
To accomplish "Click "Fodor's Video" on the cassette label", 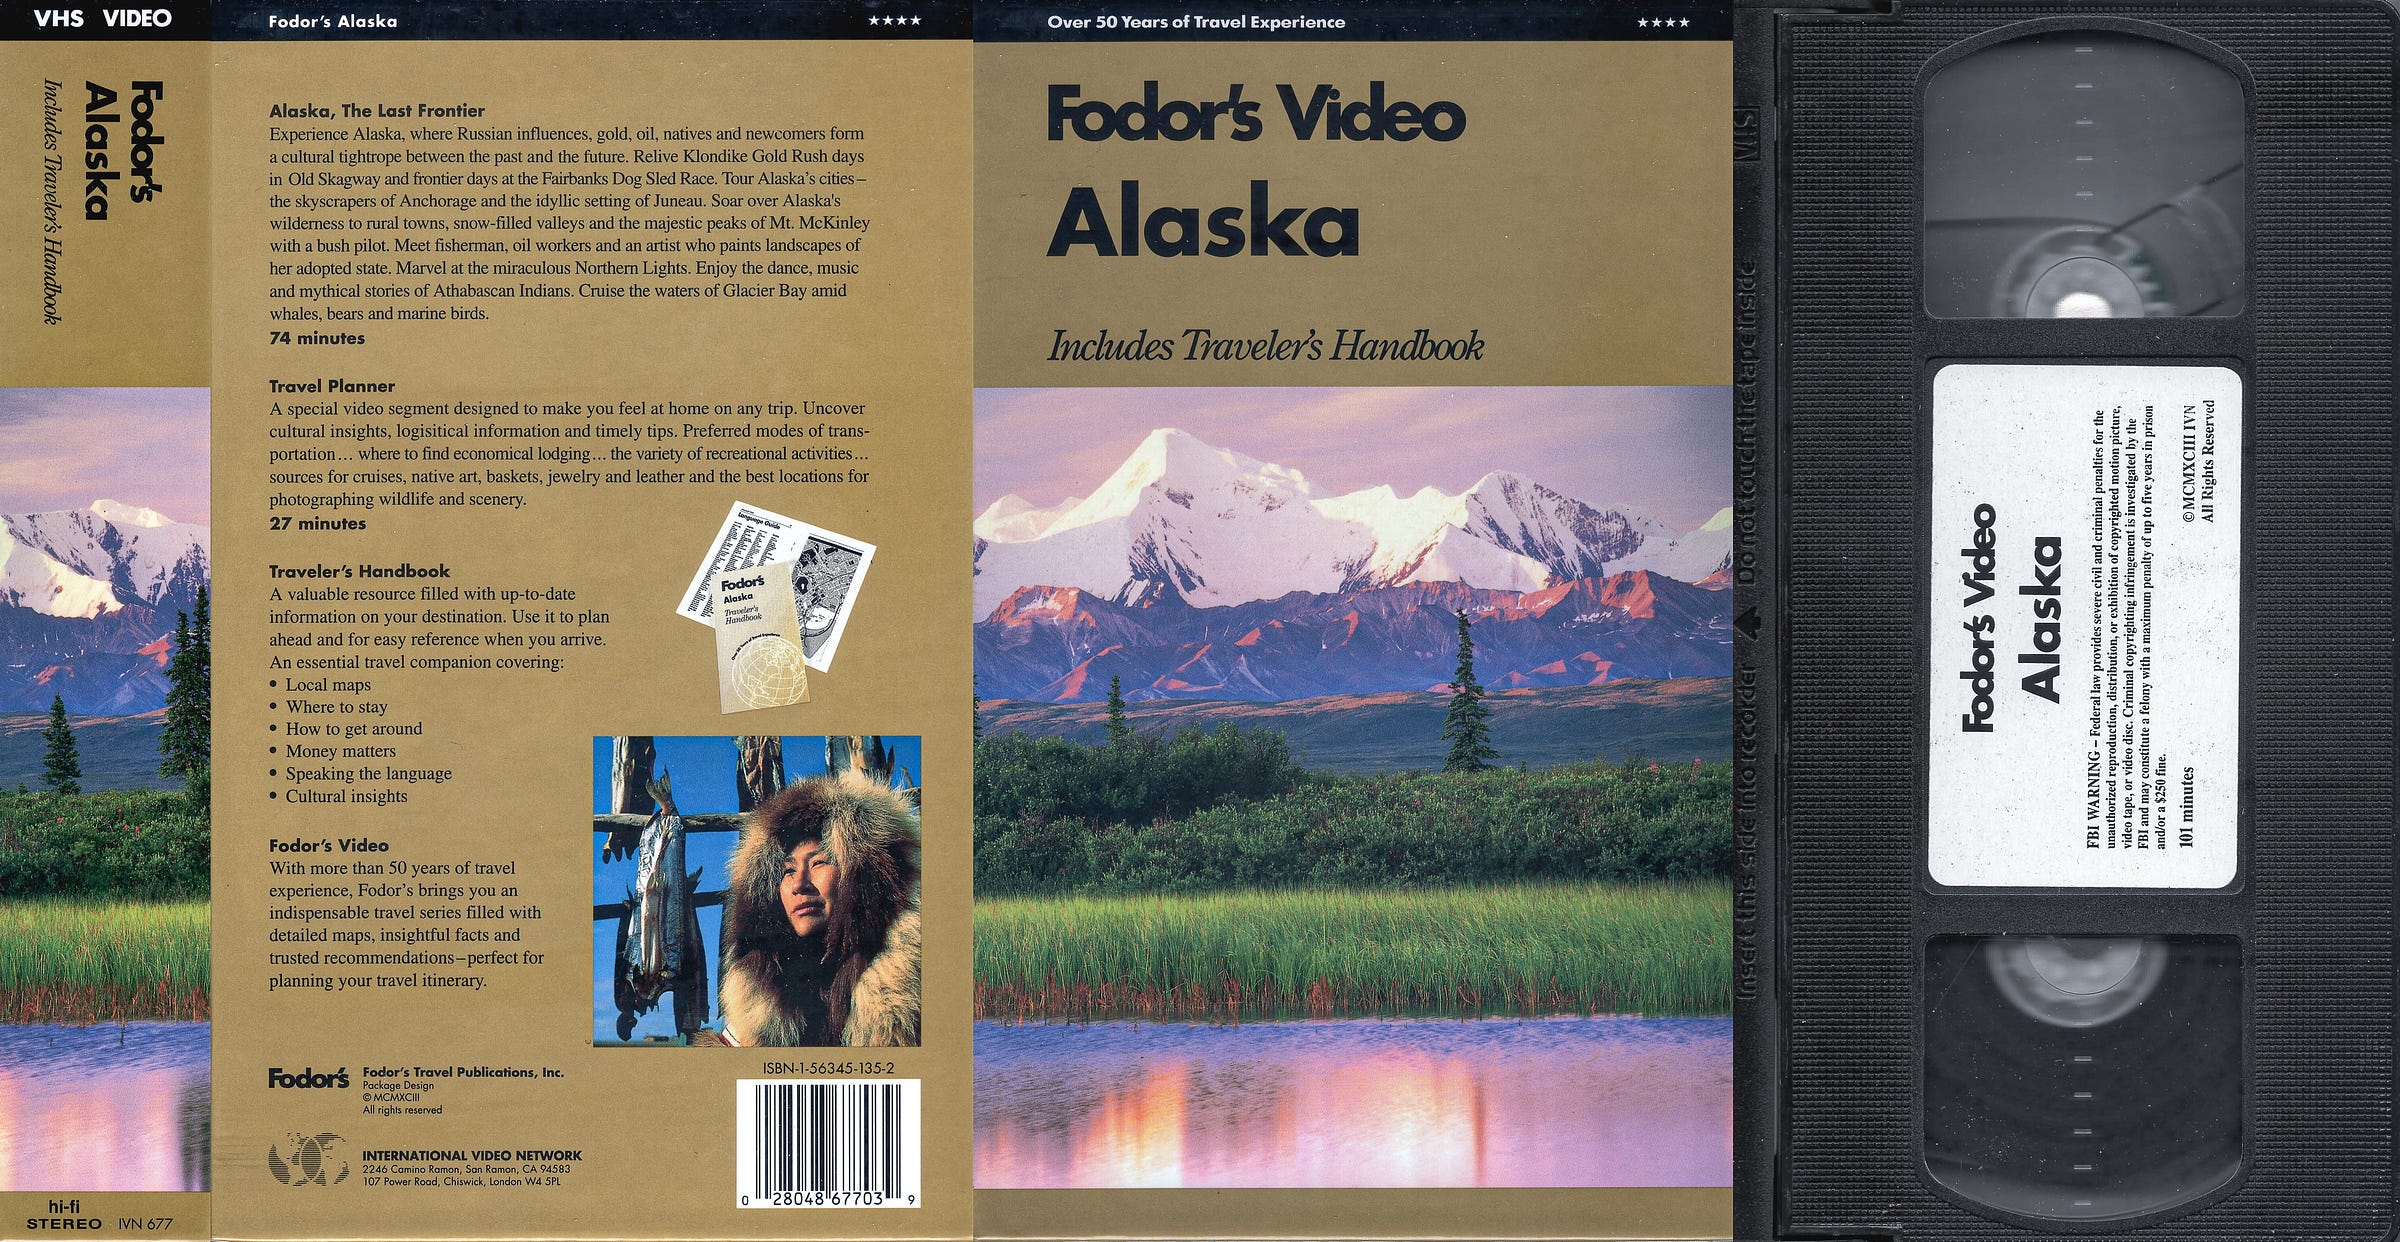I will click(1978, 618).
